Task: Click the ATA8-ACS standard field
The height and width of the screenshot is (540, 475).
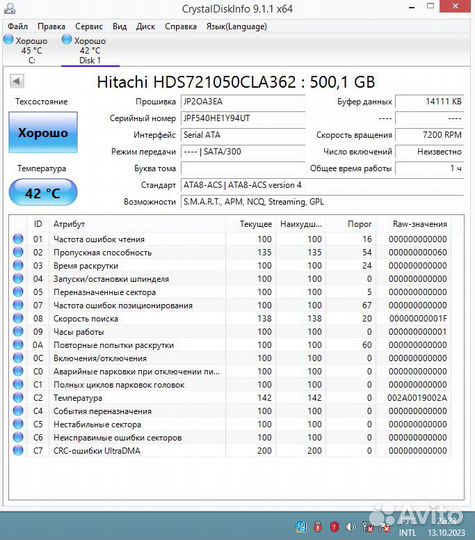Action: [322, 185]
